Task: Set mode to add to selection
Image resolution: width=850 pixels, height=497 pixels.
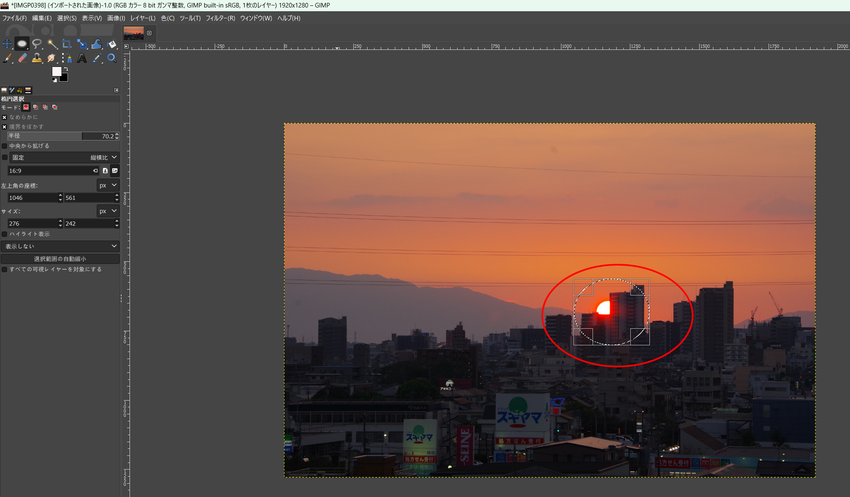Action: [36, 107]
